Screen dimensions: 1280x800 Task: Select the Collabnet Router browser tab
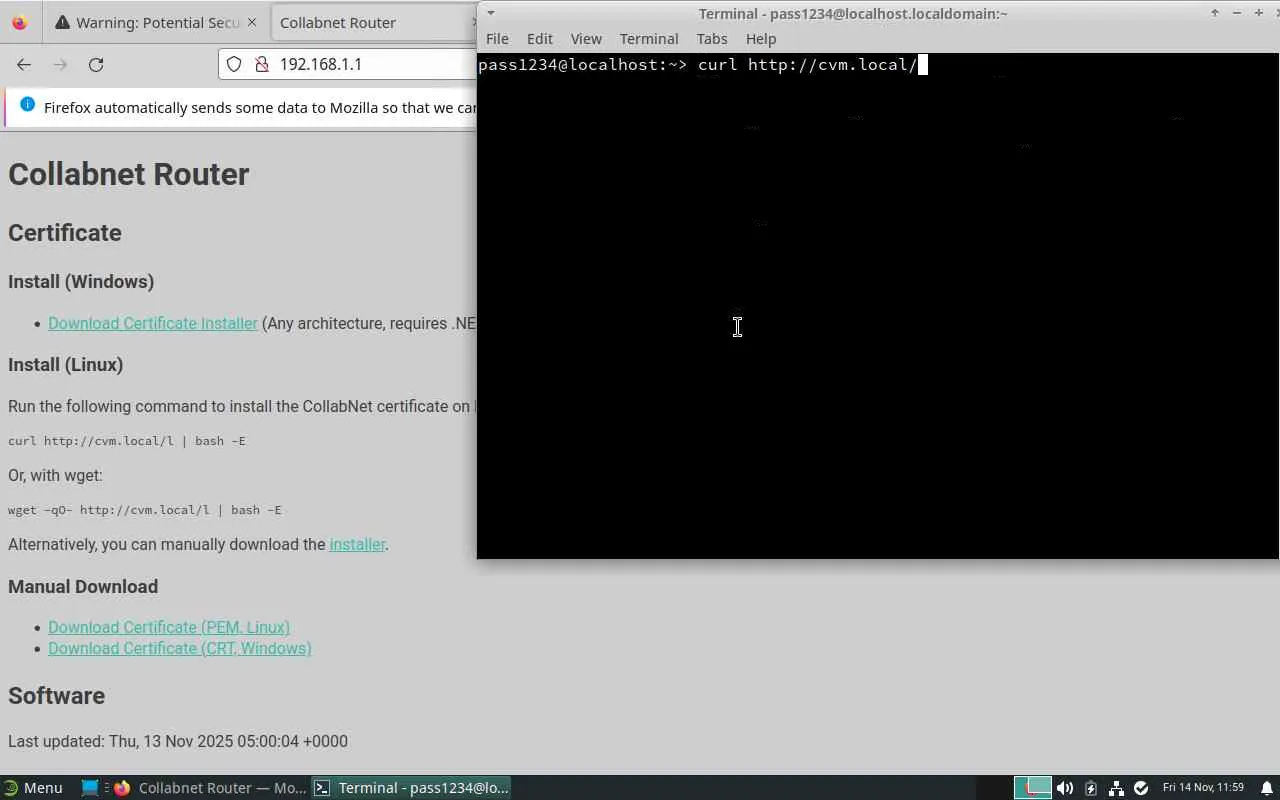(372, 22)
